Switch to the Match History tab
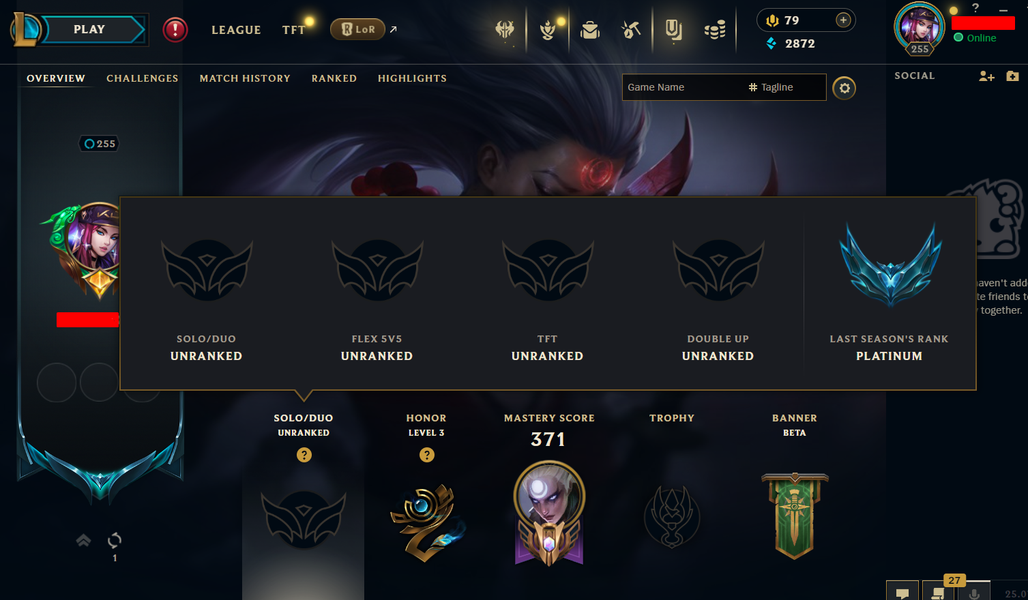 pos(245,78)
